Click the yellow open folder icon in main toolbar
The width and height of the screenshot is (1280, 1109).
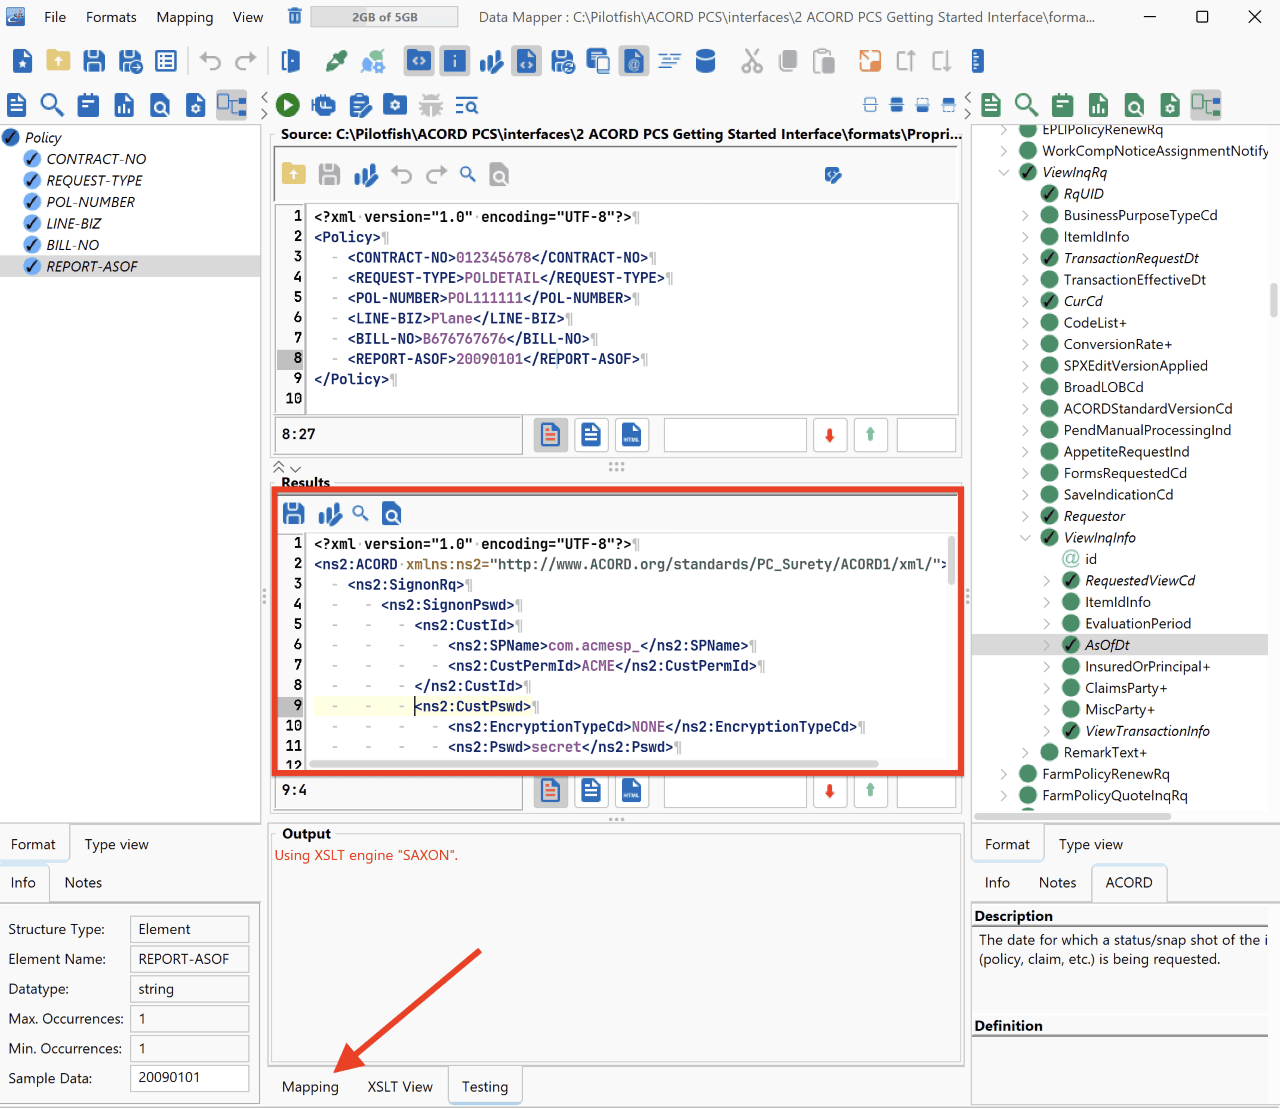tap(58, 62)
